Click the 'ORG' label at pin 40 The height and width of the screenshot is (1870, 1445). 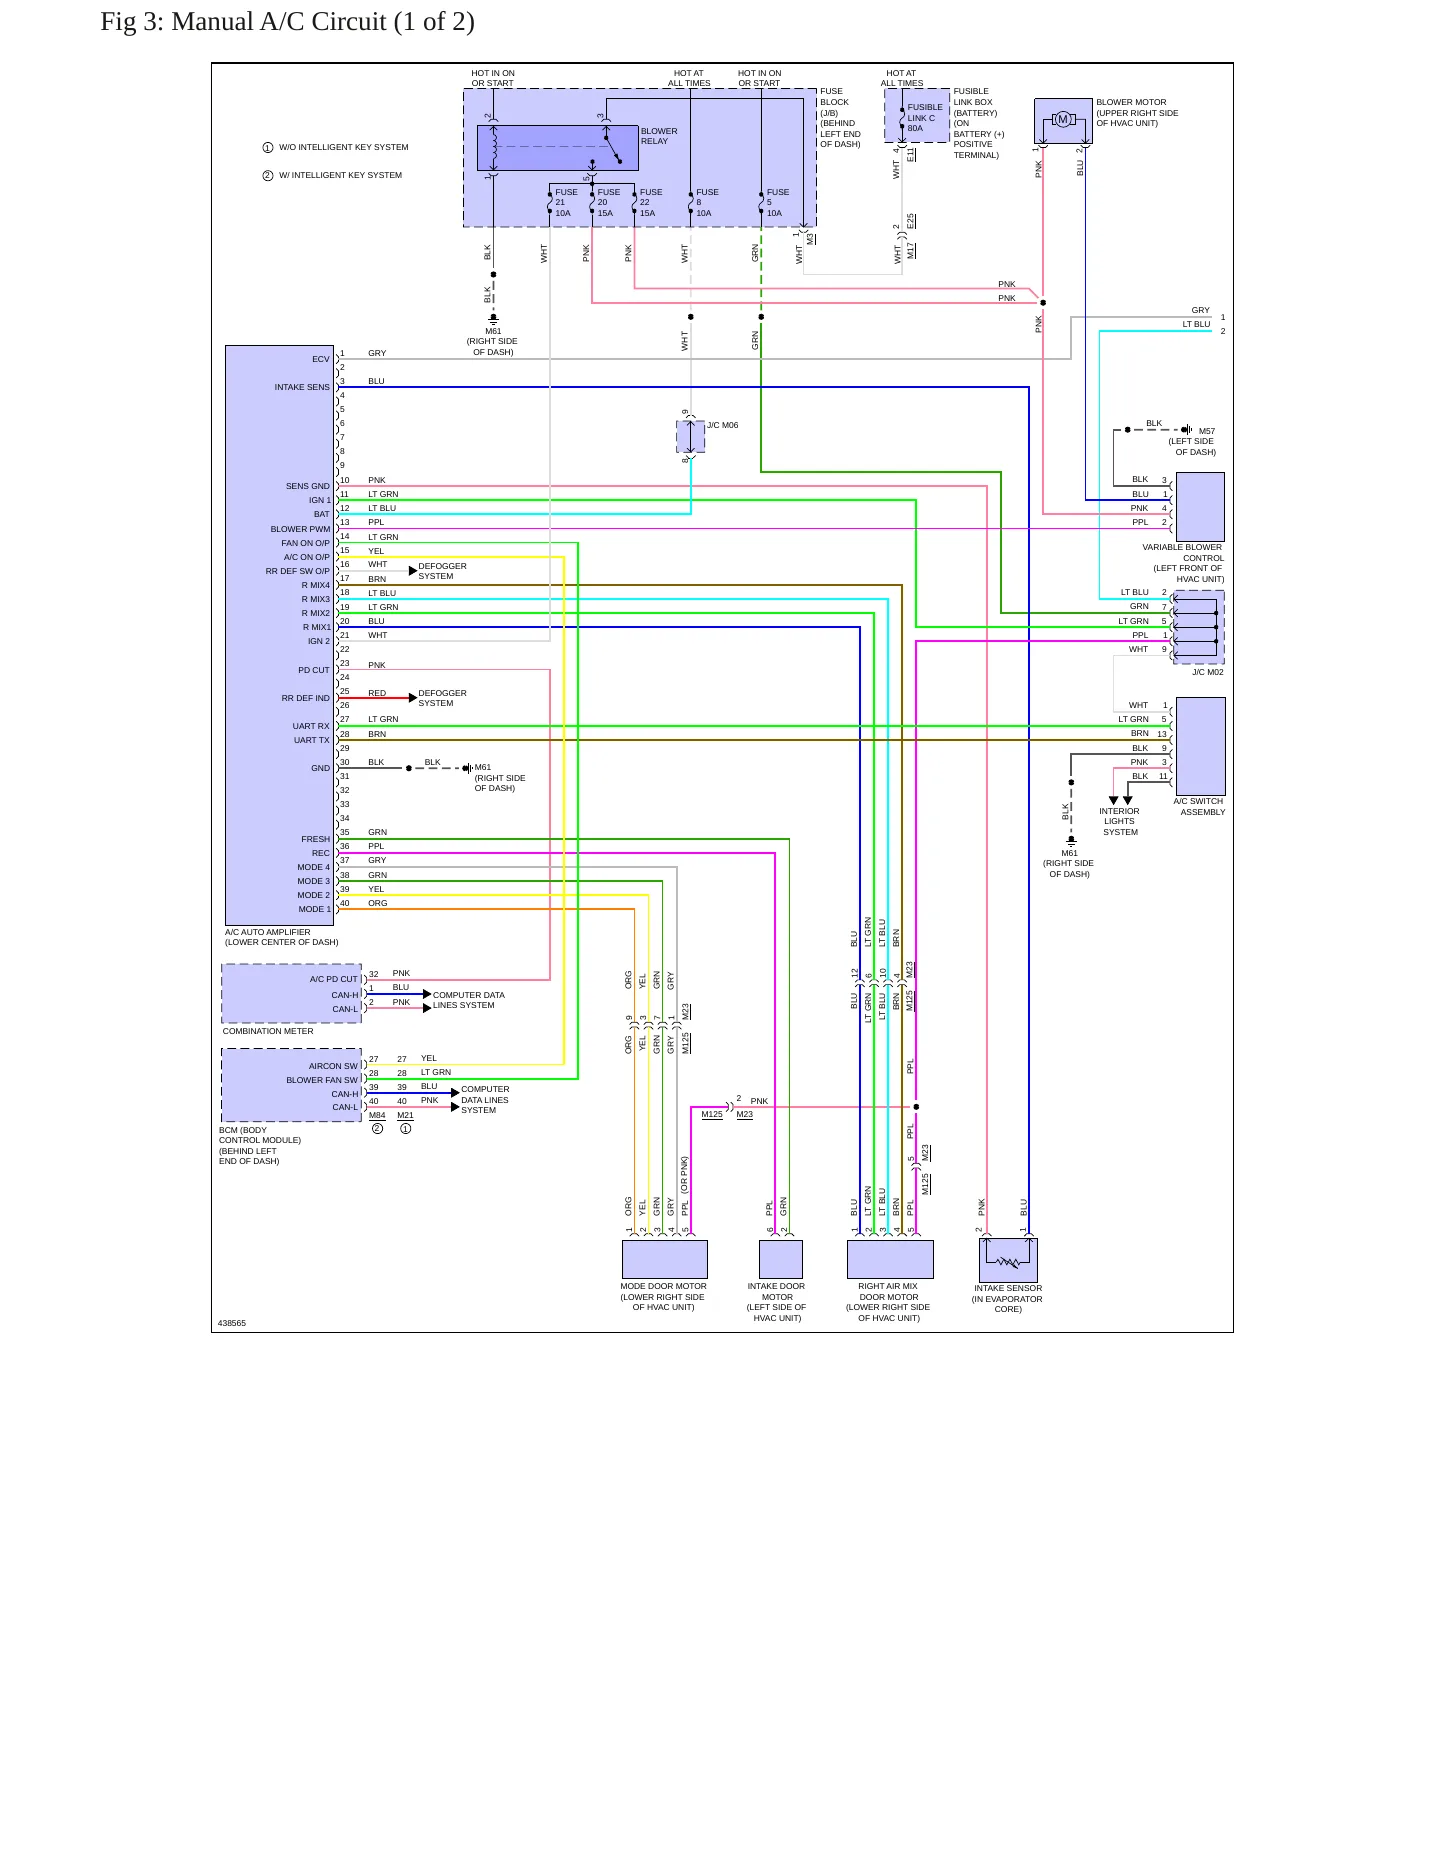[x=377, y=904]
